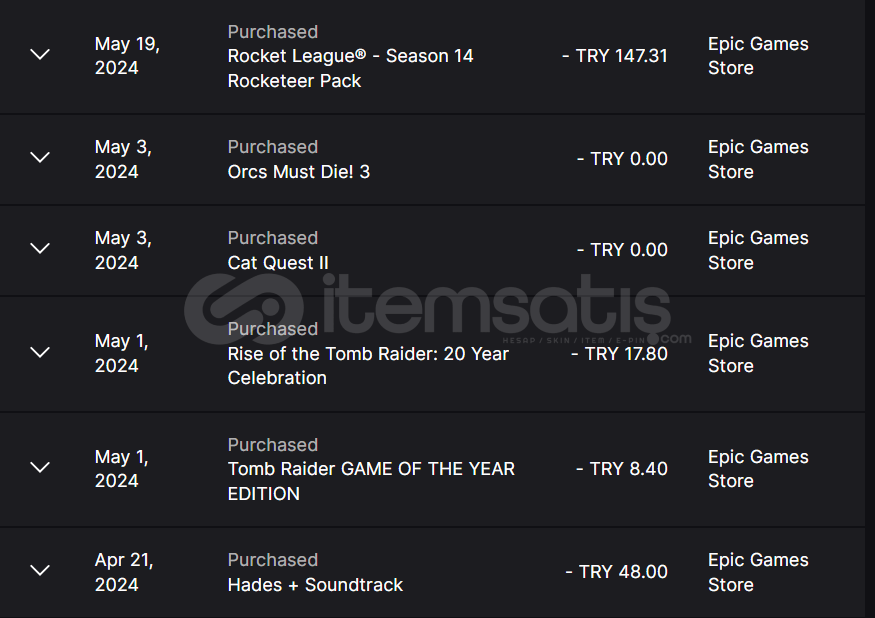This screenshot has height=618, width=875.
Task: Click the May 19, 2024 date
Action: pyautogui.click(x=127, y=56)
